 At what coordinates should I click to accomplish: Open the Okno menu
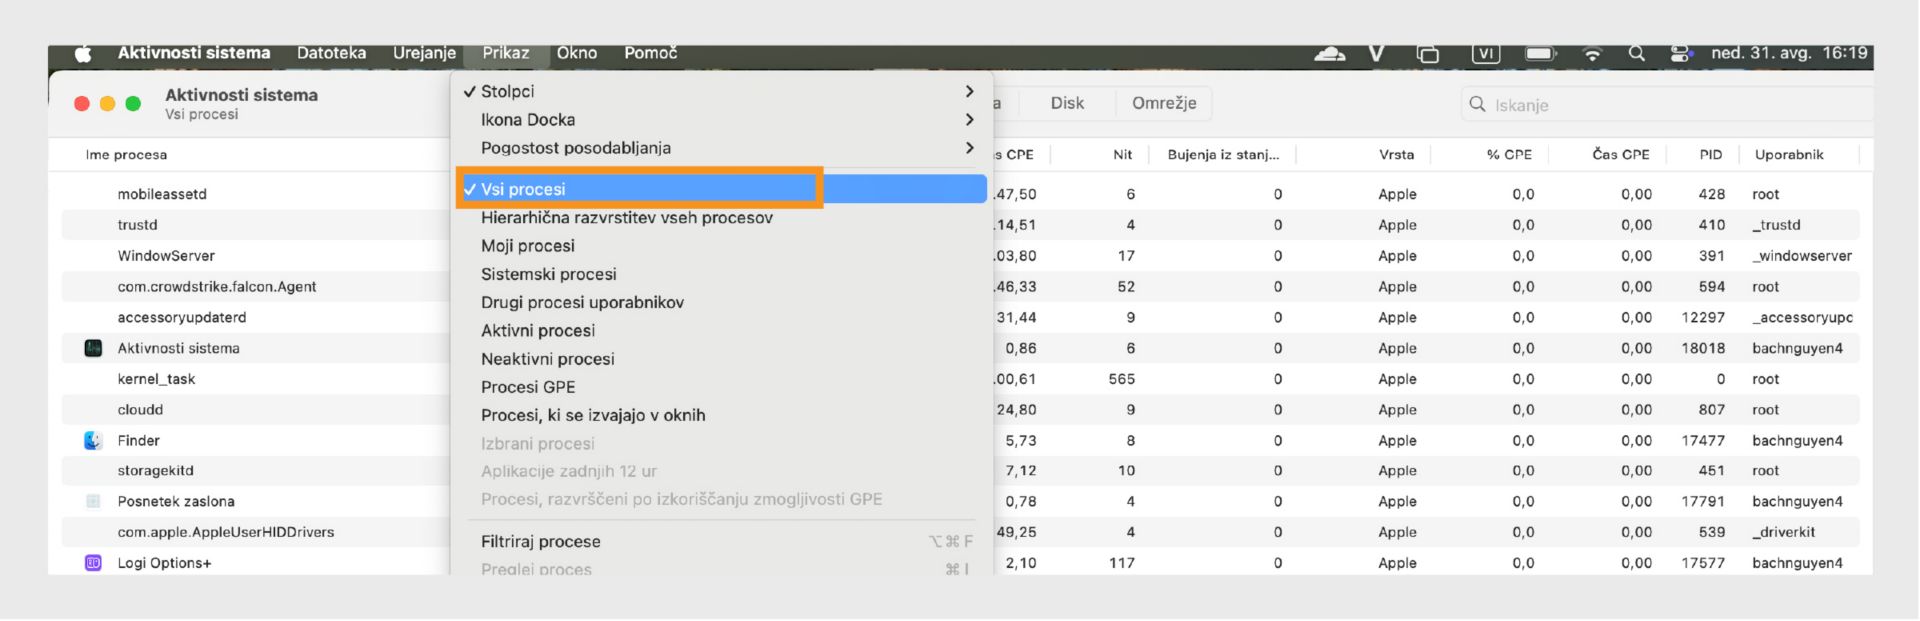coord(577,53)
